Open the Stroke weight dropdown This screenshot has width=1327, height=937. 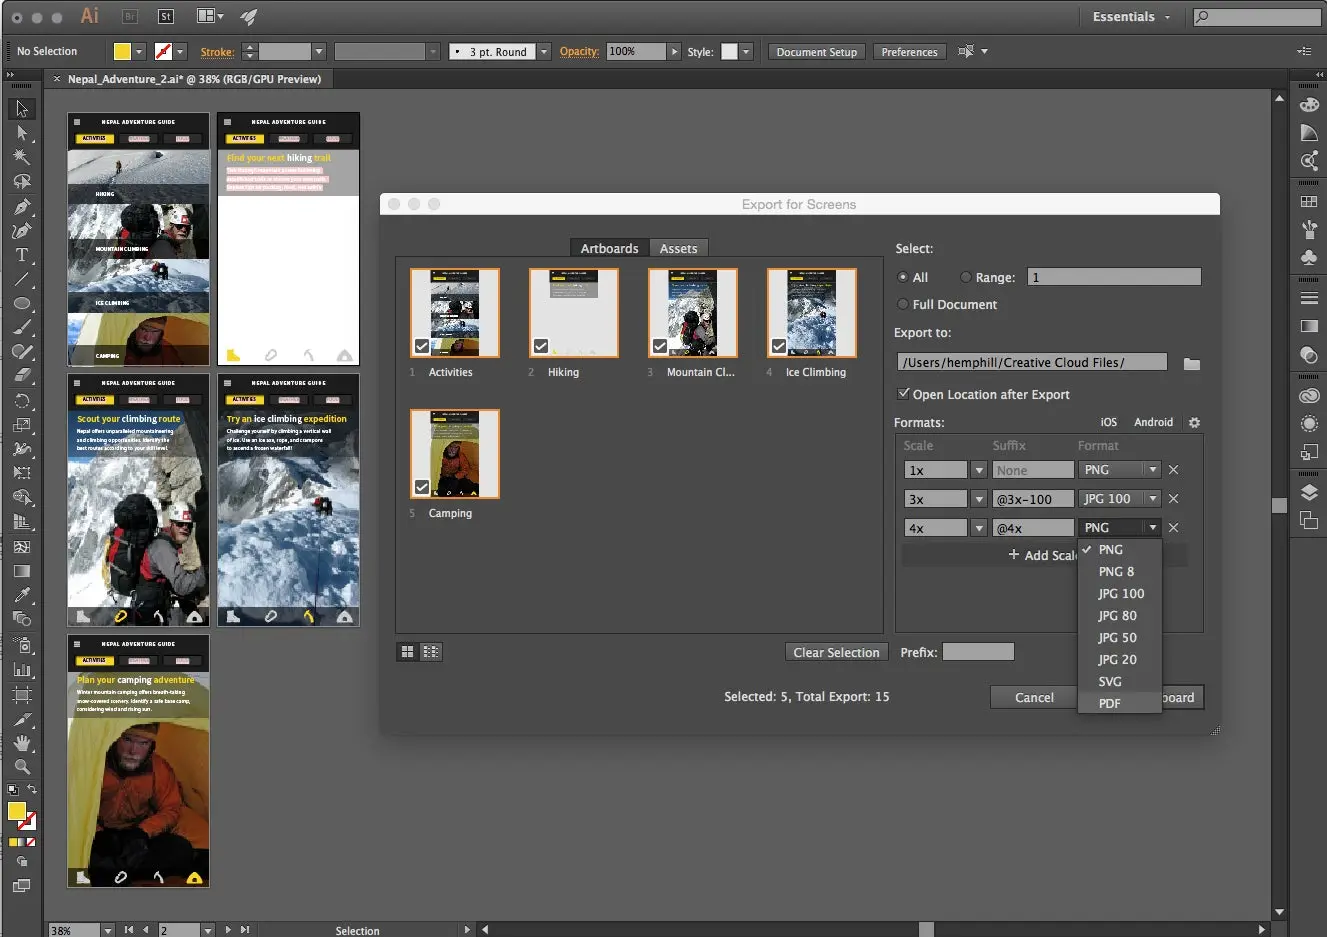[317, 51]
